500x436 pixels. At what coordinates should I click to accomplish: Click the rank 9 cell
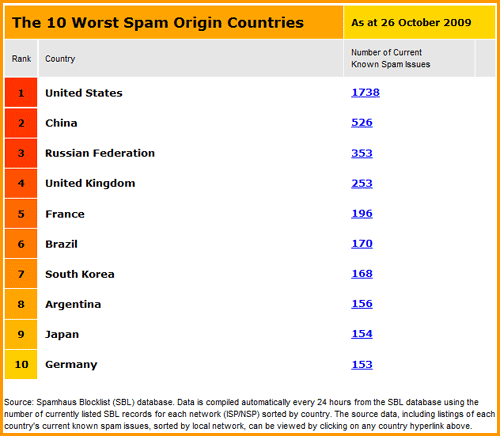click(21, 334)
